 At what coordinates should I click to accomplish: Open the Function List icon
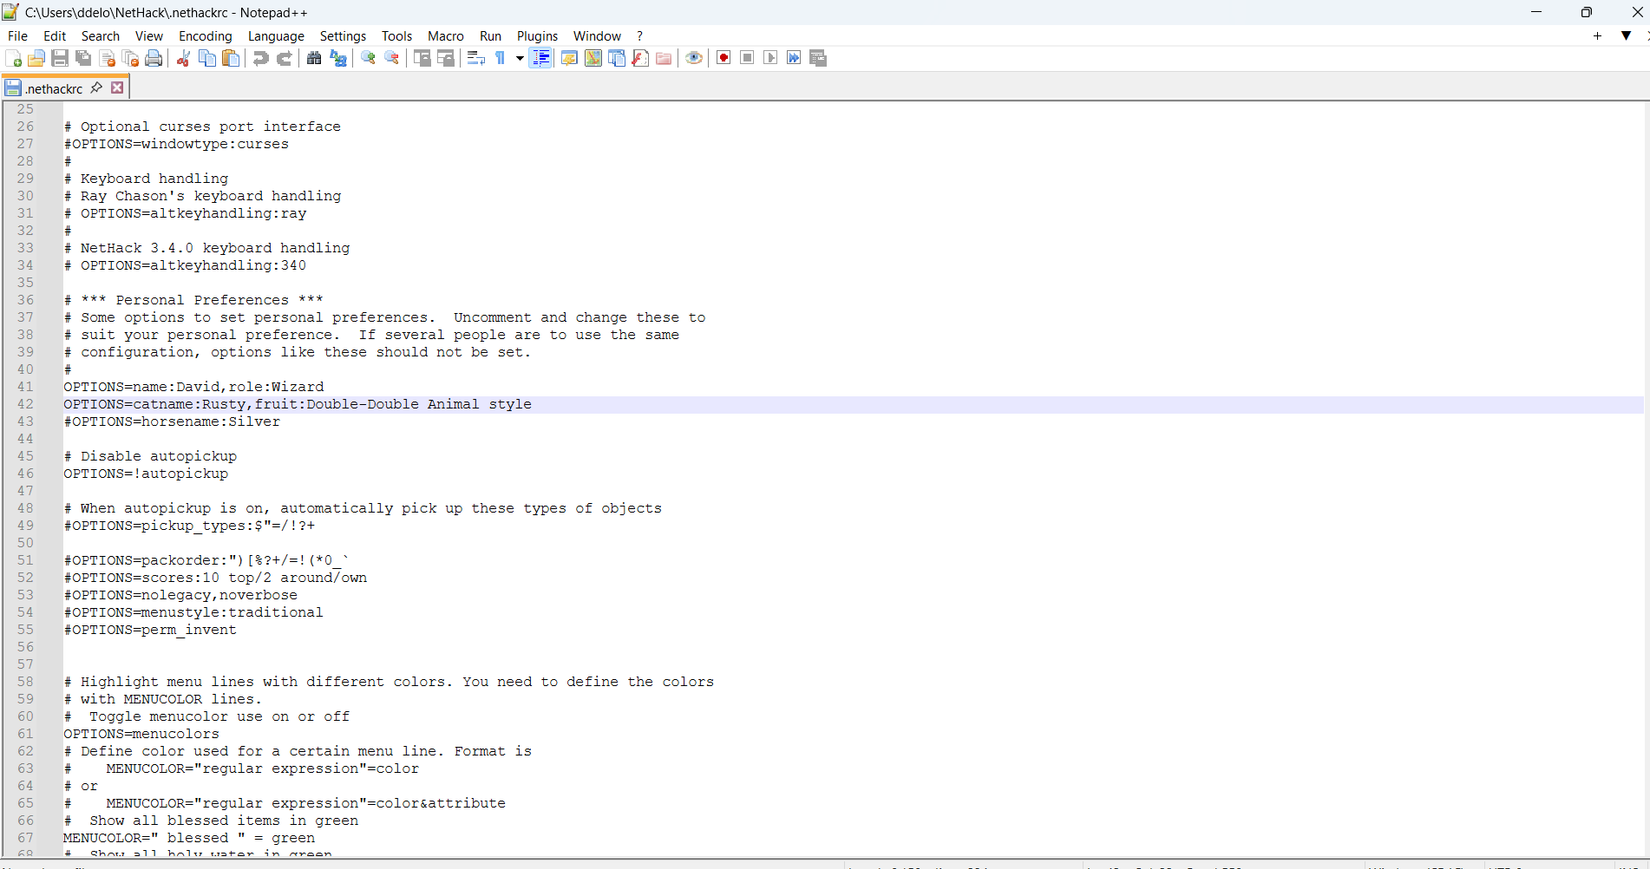pyautogui.click(x=641, y=58)
